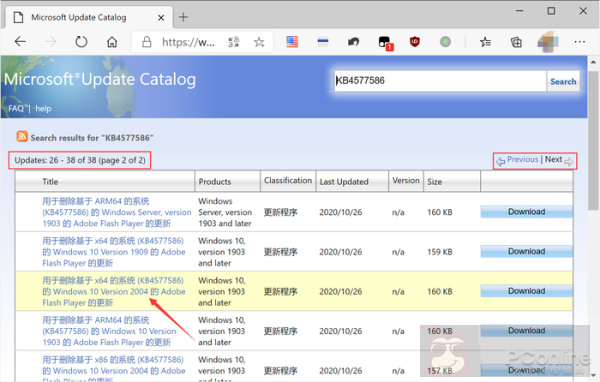Click the 159 KB size cell
The width and height of the screenshot is (600, 382).
pyautogui.click(x=440, y=252)
